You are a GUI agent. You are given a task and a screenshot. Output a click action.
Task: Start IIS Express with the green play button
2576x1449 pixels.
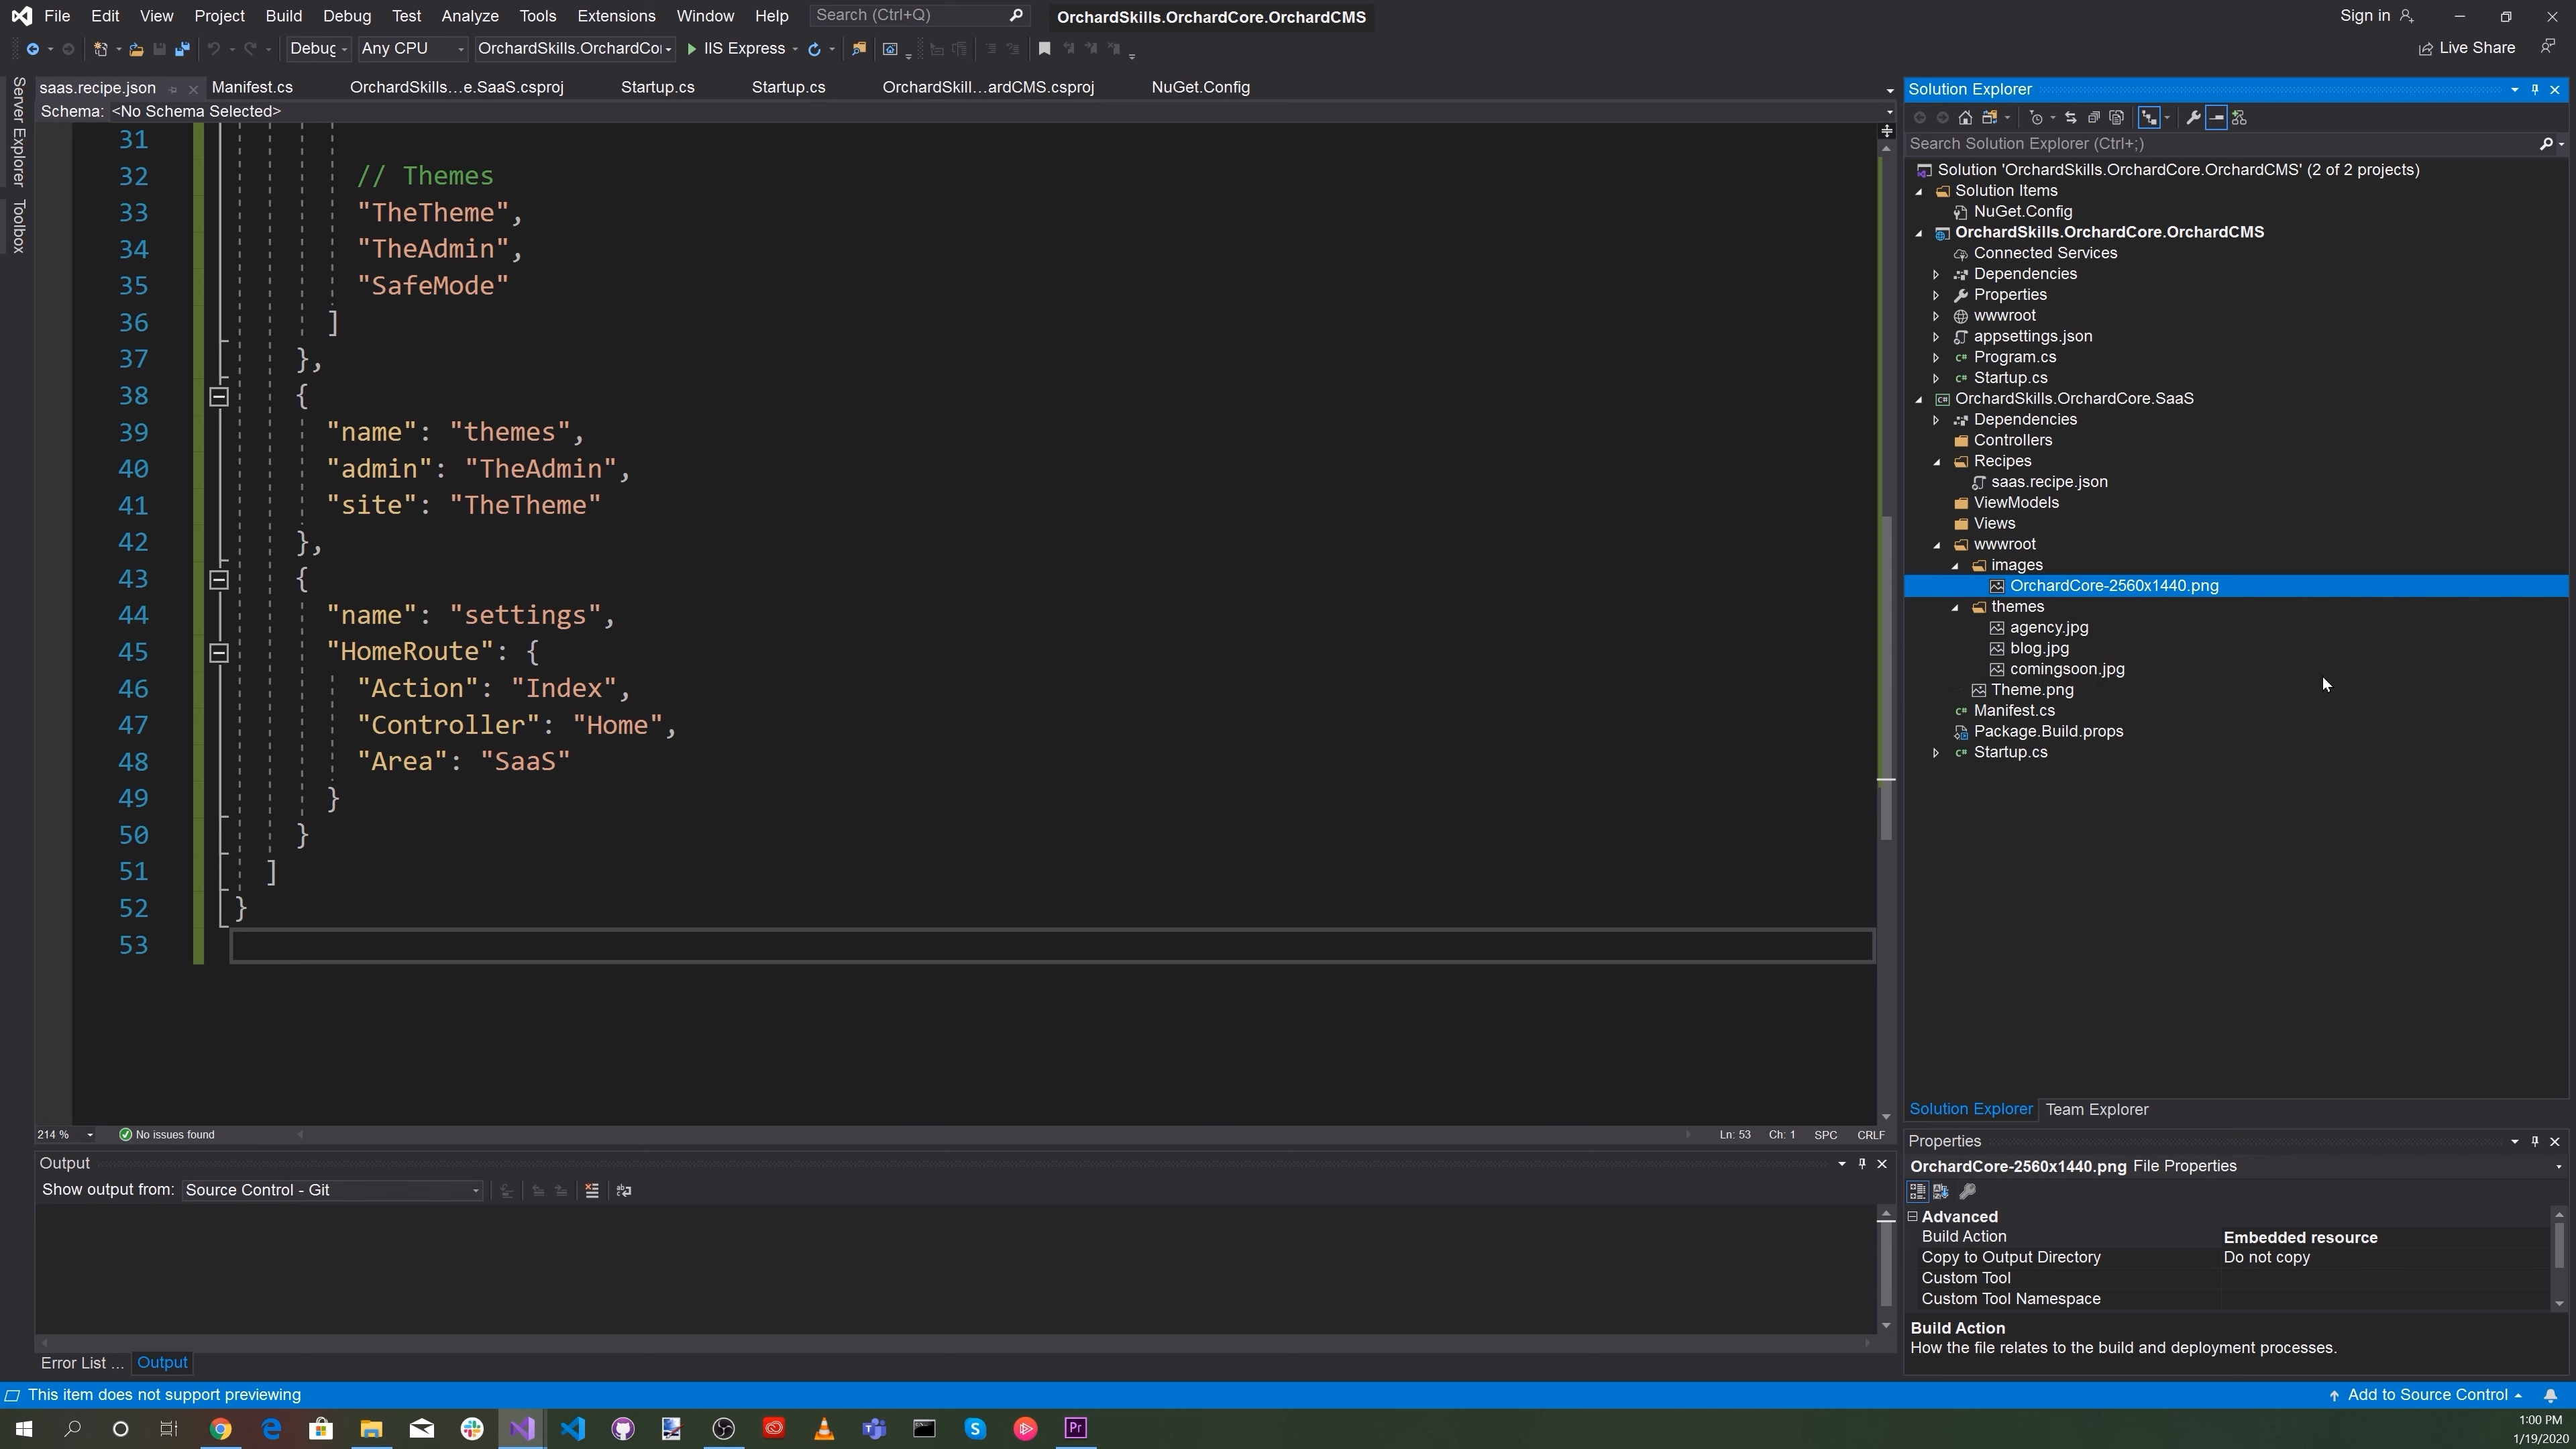coord(691,49)
